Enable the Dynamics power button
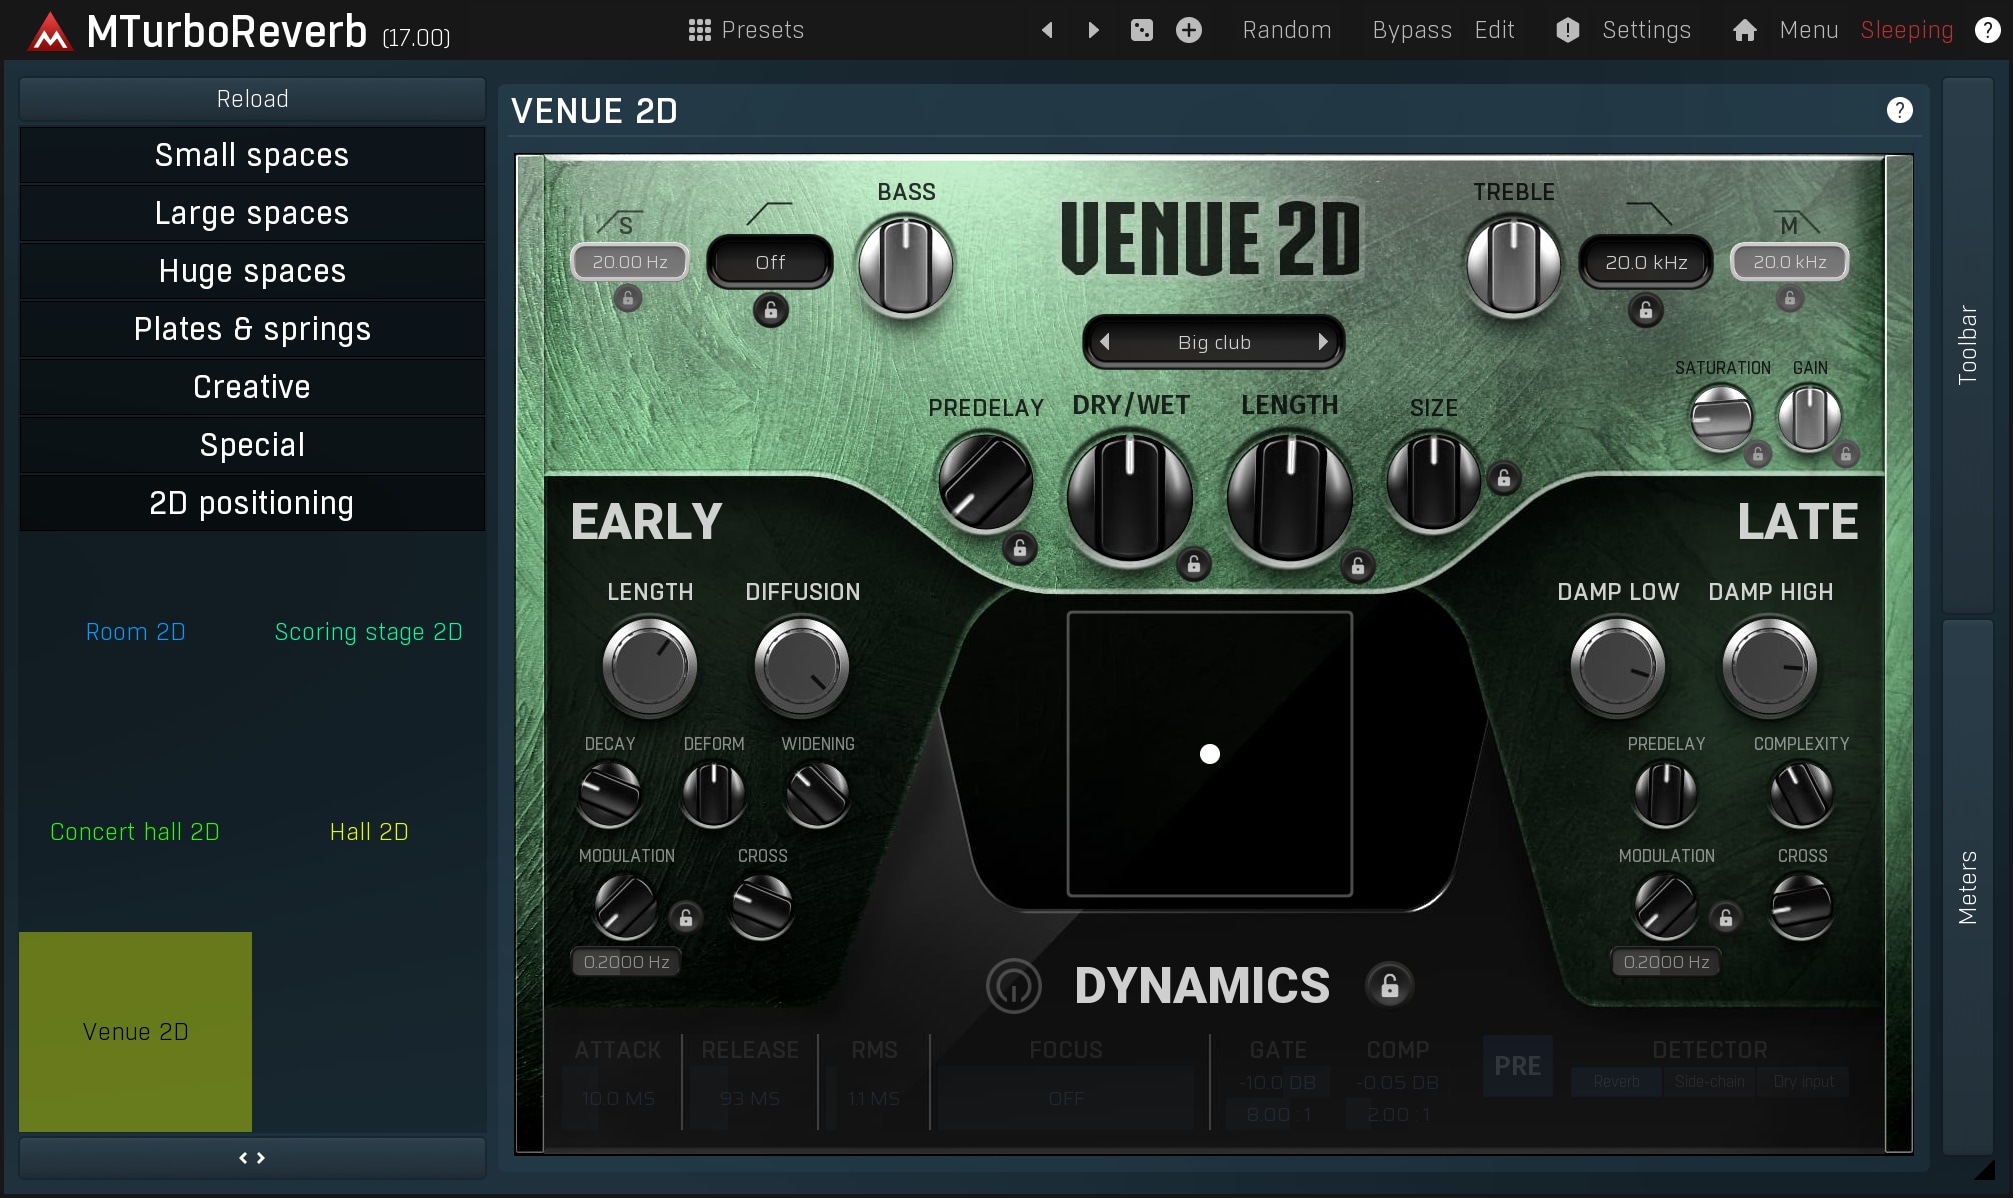This screenshot has height=1198, width=2013. tap(1013, 986)
